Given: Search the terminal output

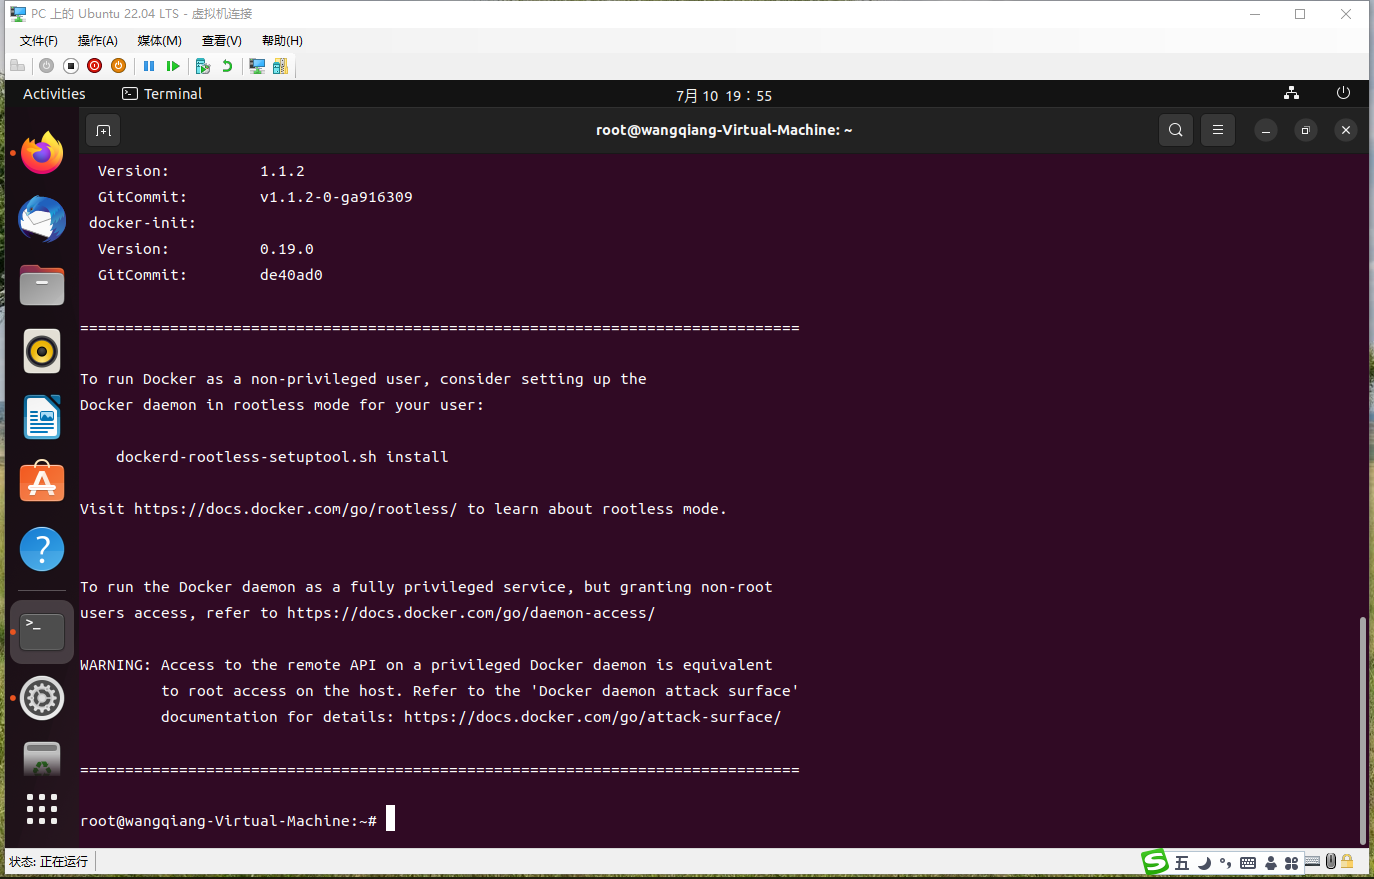Looking at the screenshot, I should [1176, 130].
